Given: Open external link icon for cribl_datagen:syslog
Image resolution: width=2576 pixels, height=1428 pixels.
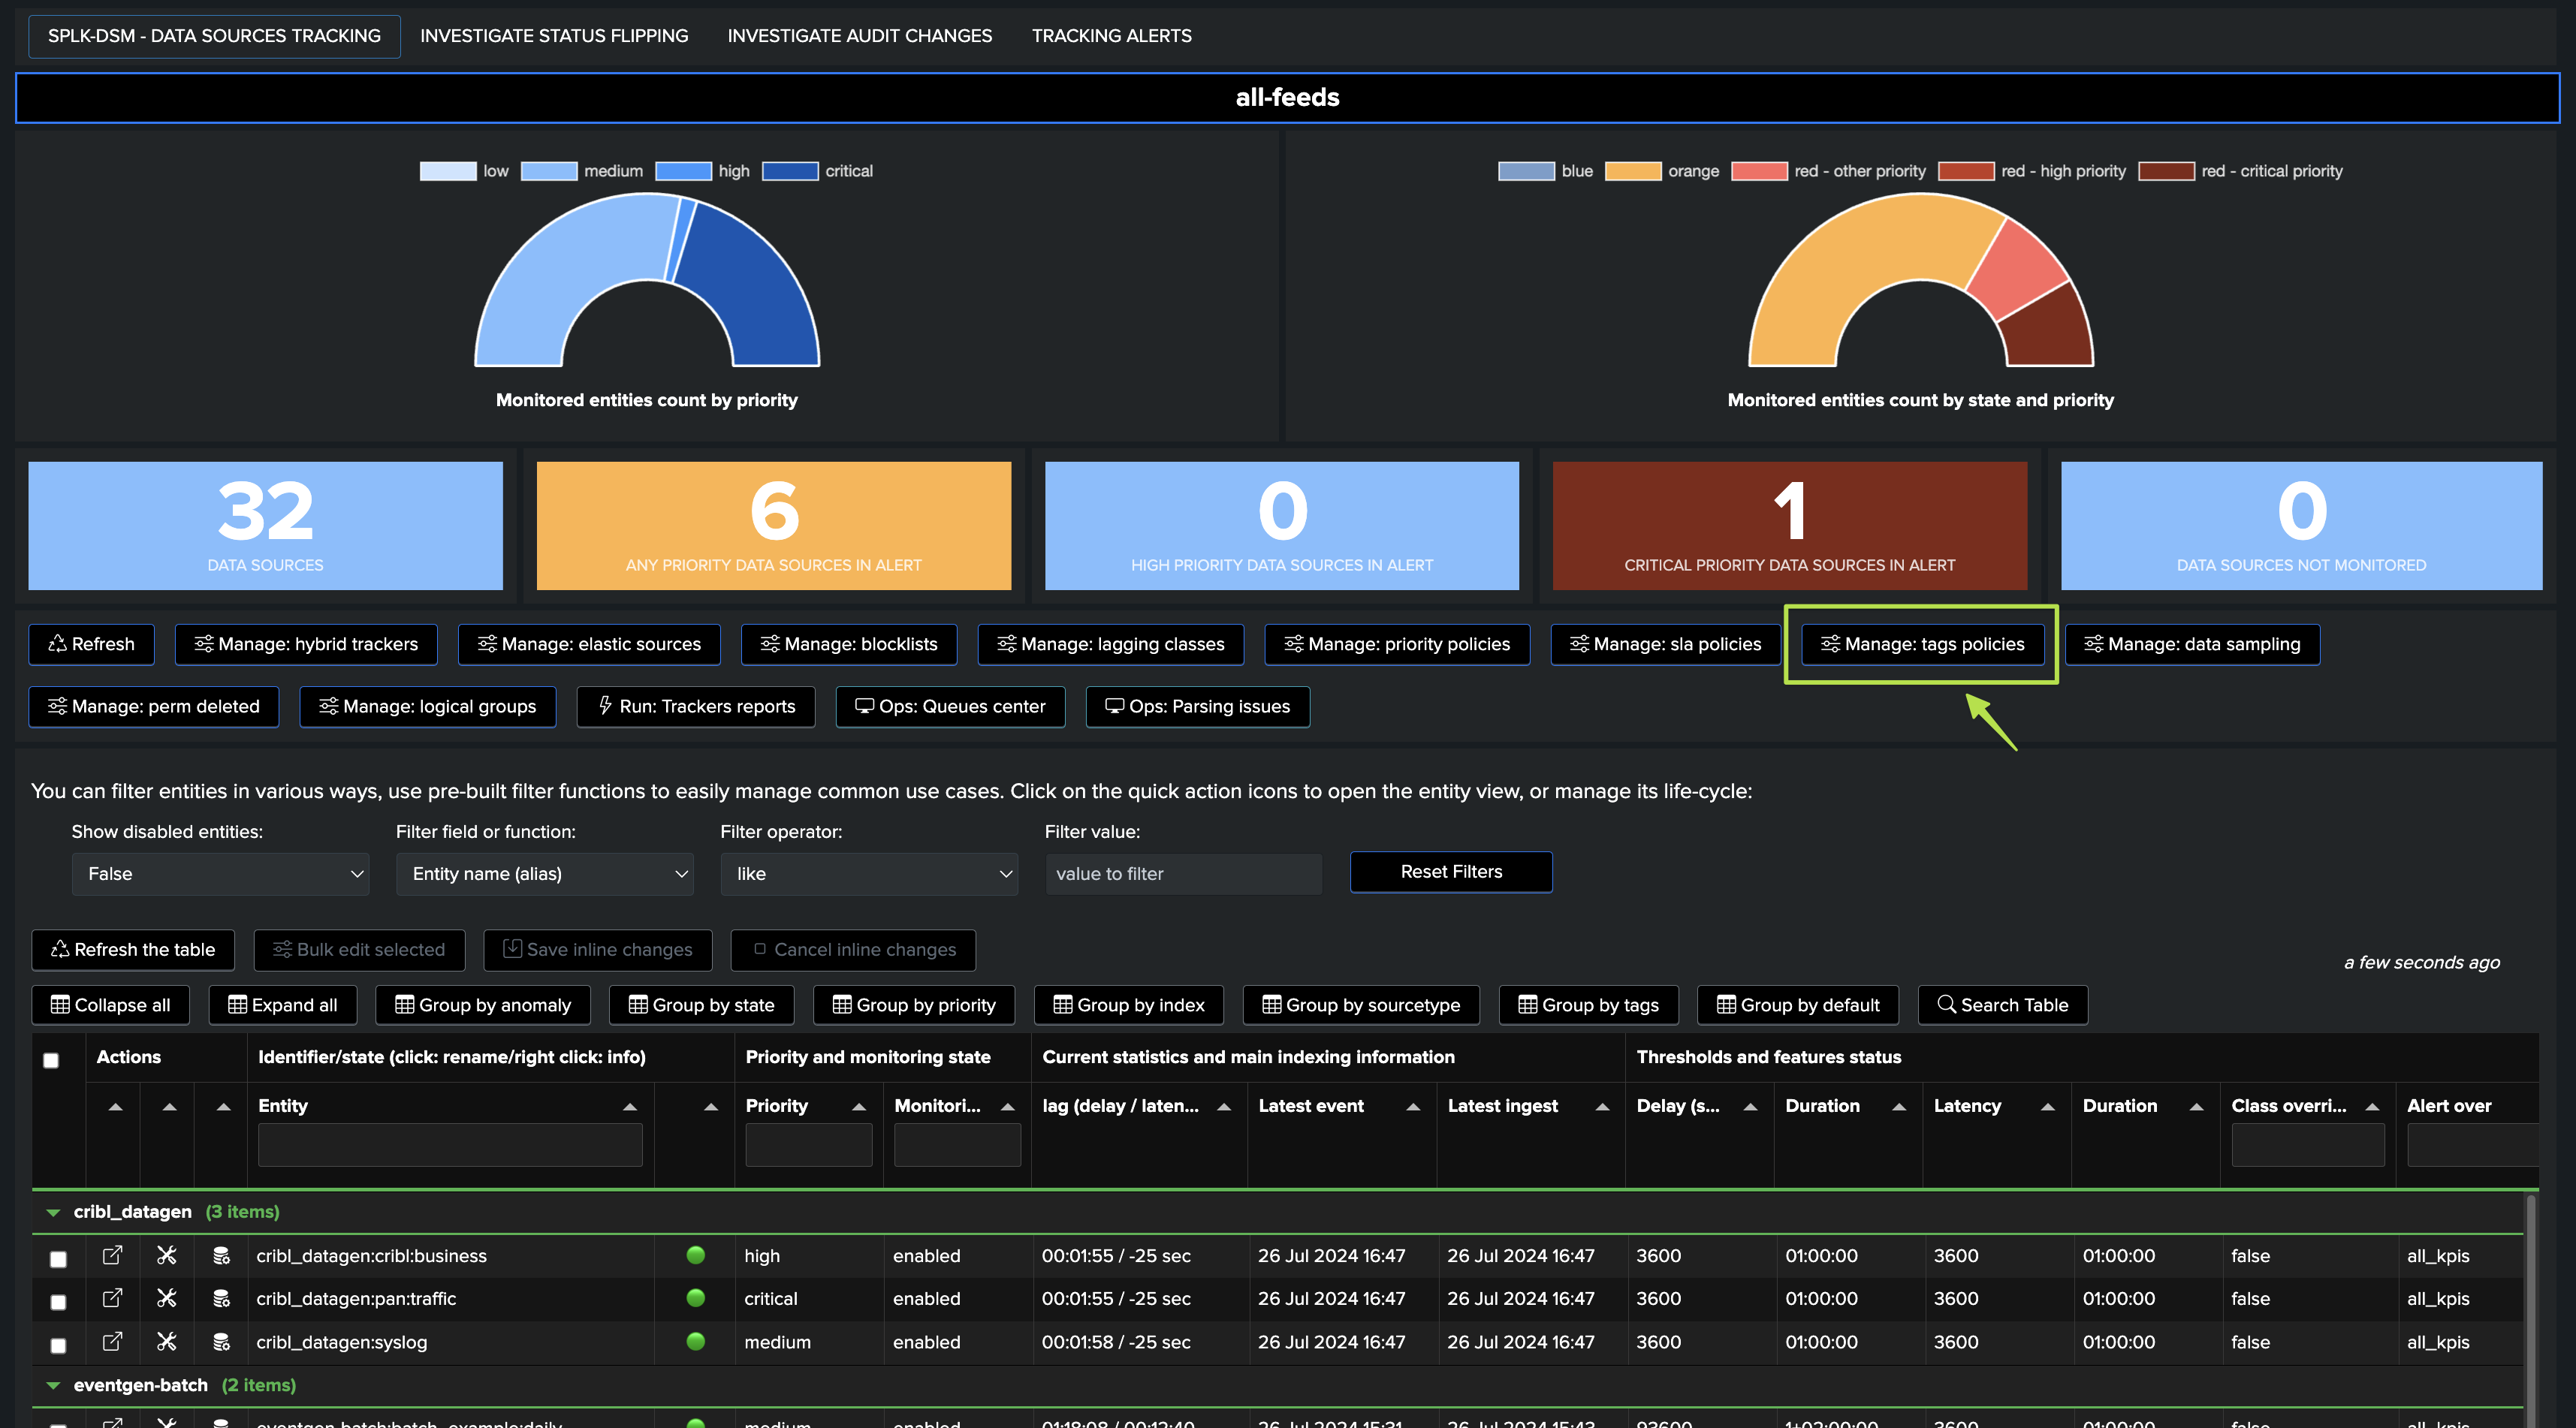Looking at the screenshot, I should (x=112, y=1342).
